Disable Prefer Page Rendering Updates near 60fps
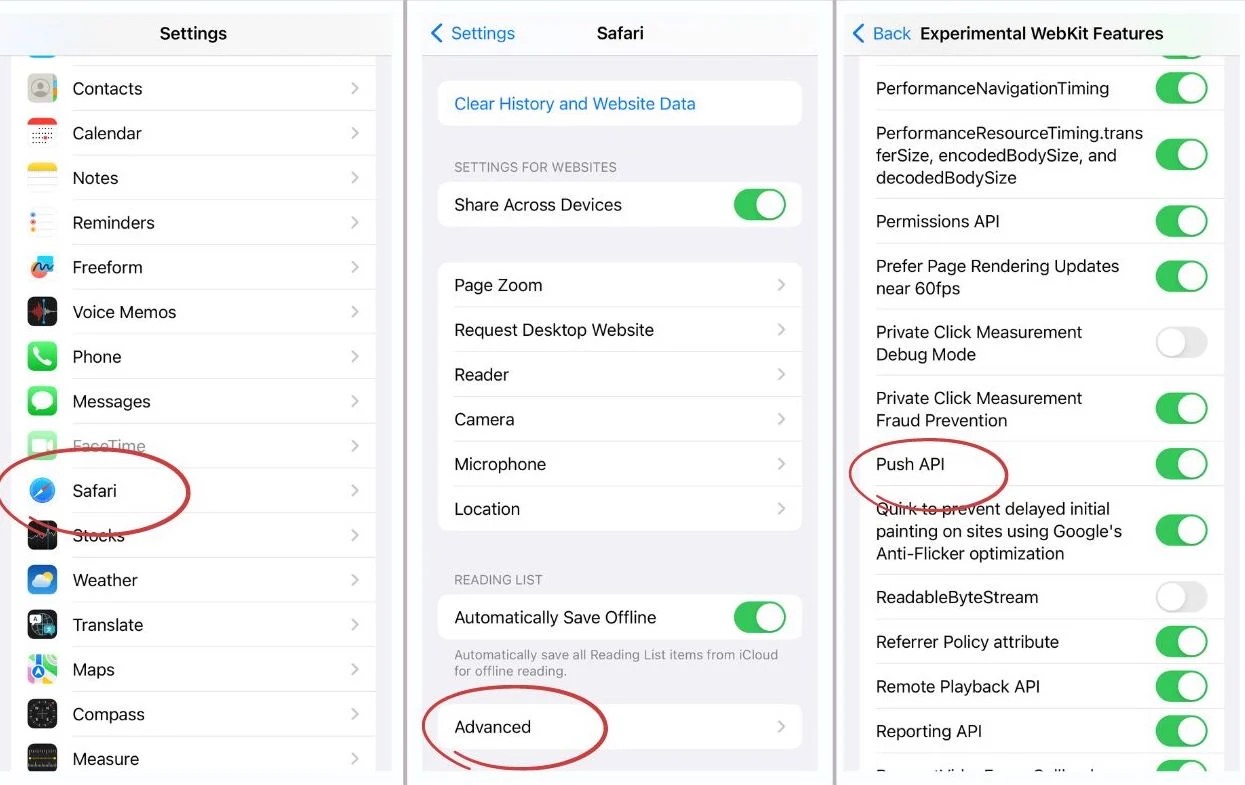1245x785 pixels. 1182,277
